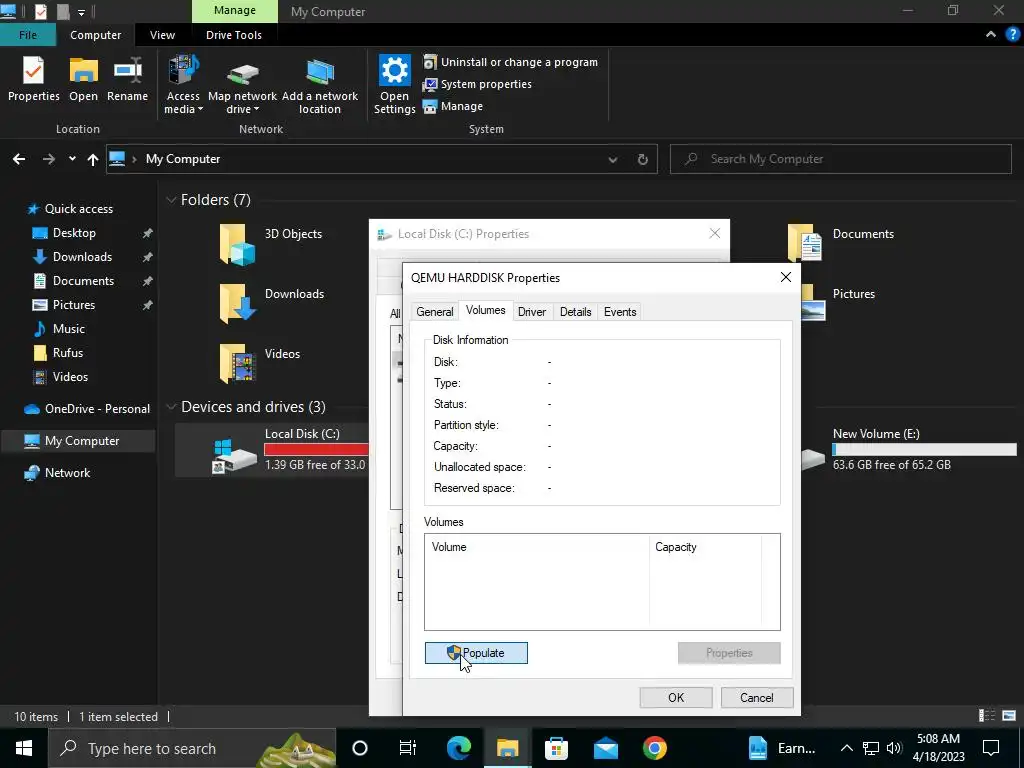The height and width of the screenshot is (768, 1024).
Task: Open Settings via the gear icon
Action: pos(394,85)
